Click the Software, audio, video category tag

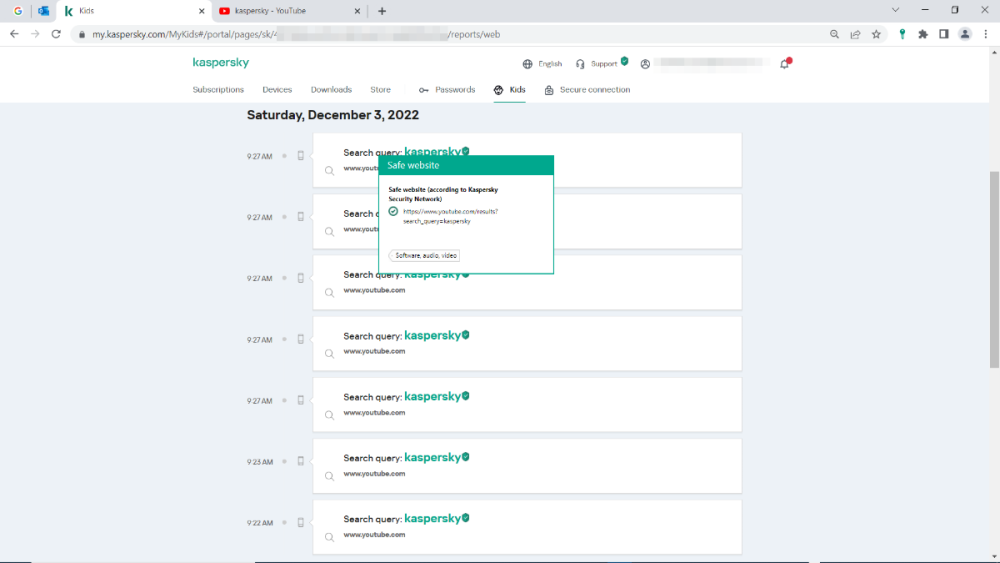(425, 256)
